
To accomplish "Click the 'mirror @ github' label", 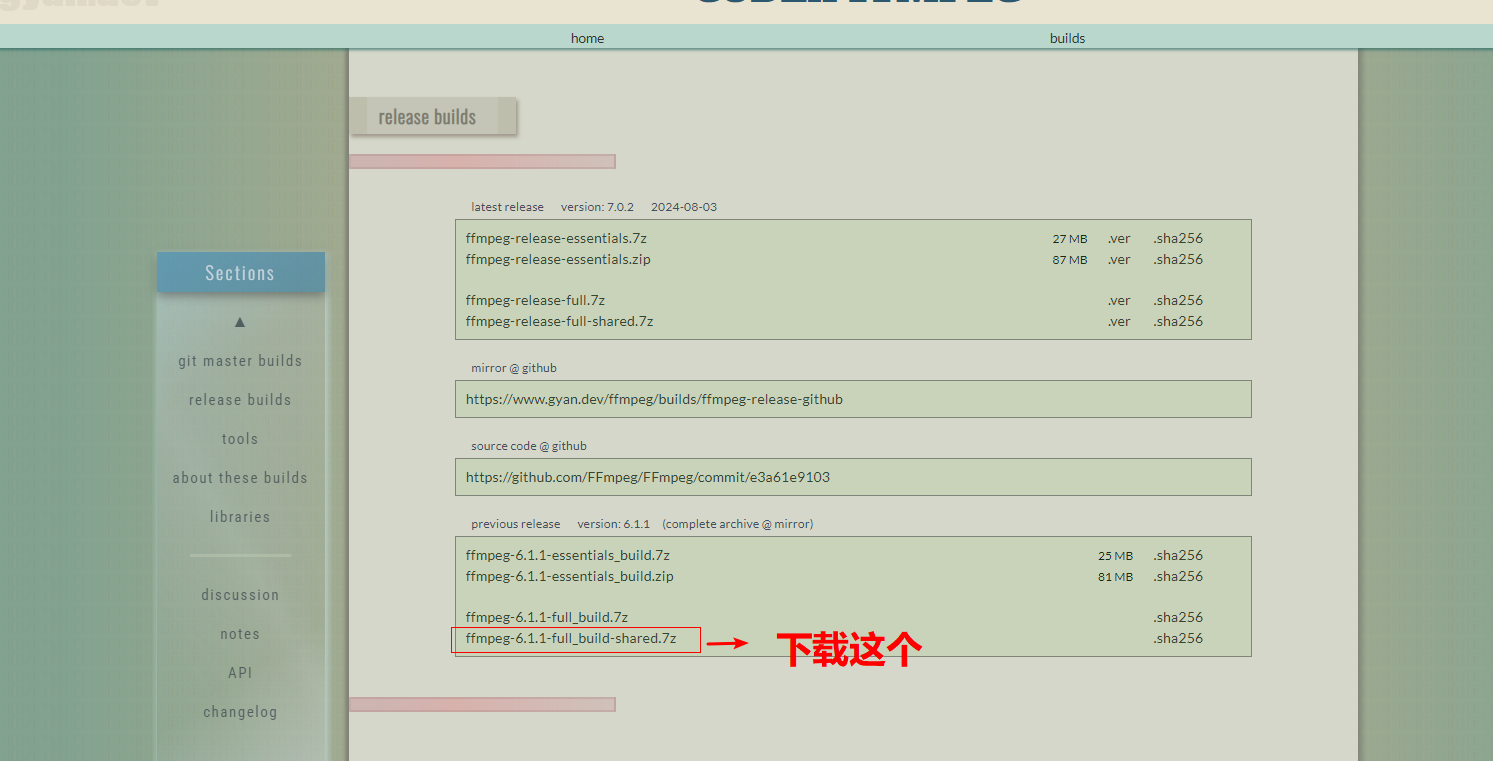I will pos(514,368).
